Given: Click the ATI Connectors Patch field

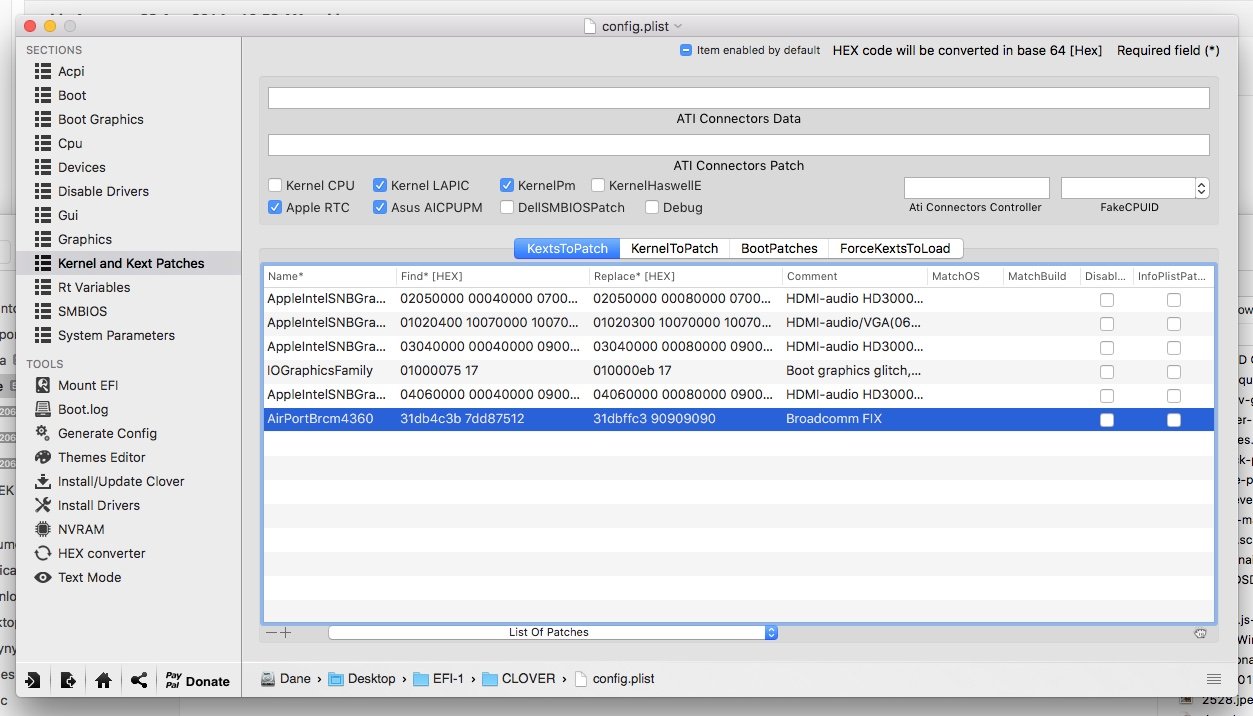Looking at the screenshot, I should tap(738, 145).
